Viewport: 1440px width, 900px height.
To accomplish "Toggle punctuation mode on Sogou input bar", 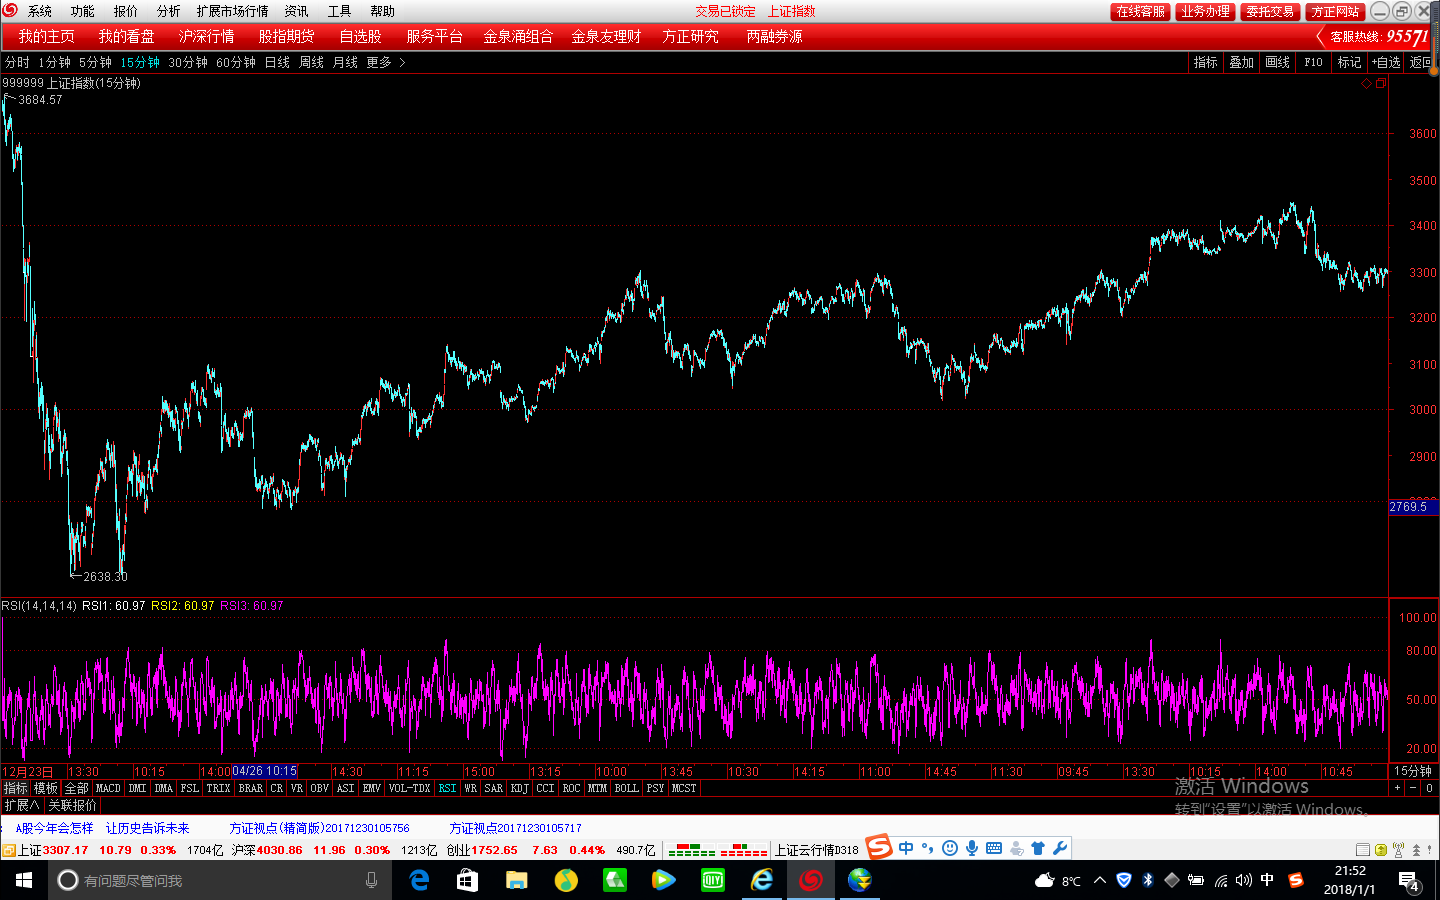I will pos(928,848).
